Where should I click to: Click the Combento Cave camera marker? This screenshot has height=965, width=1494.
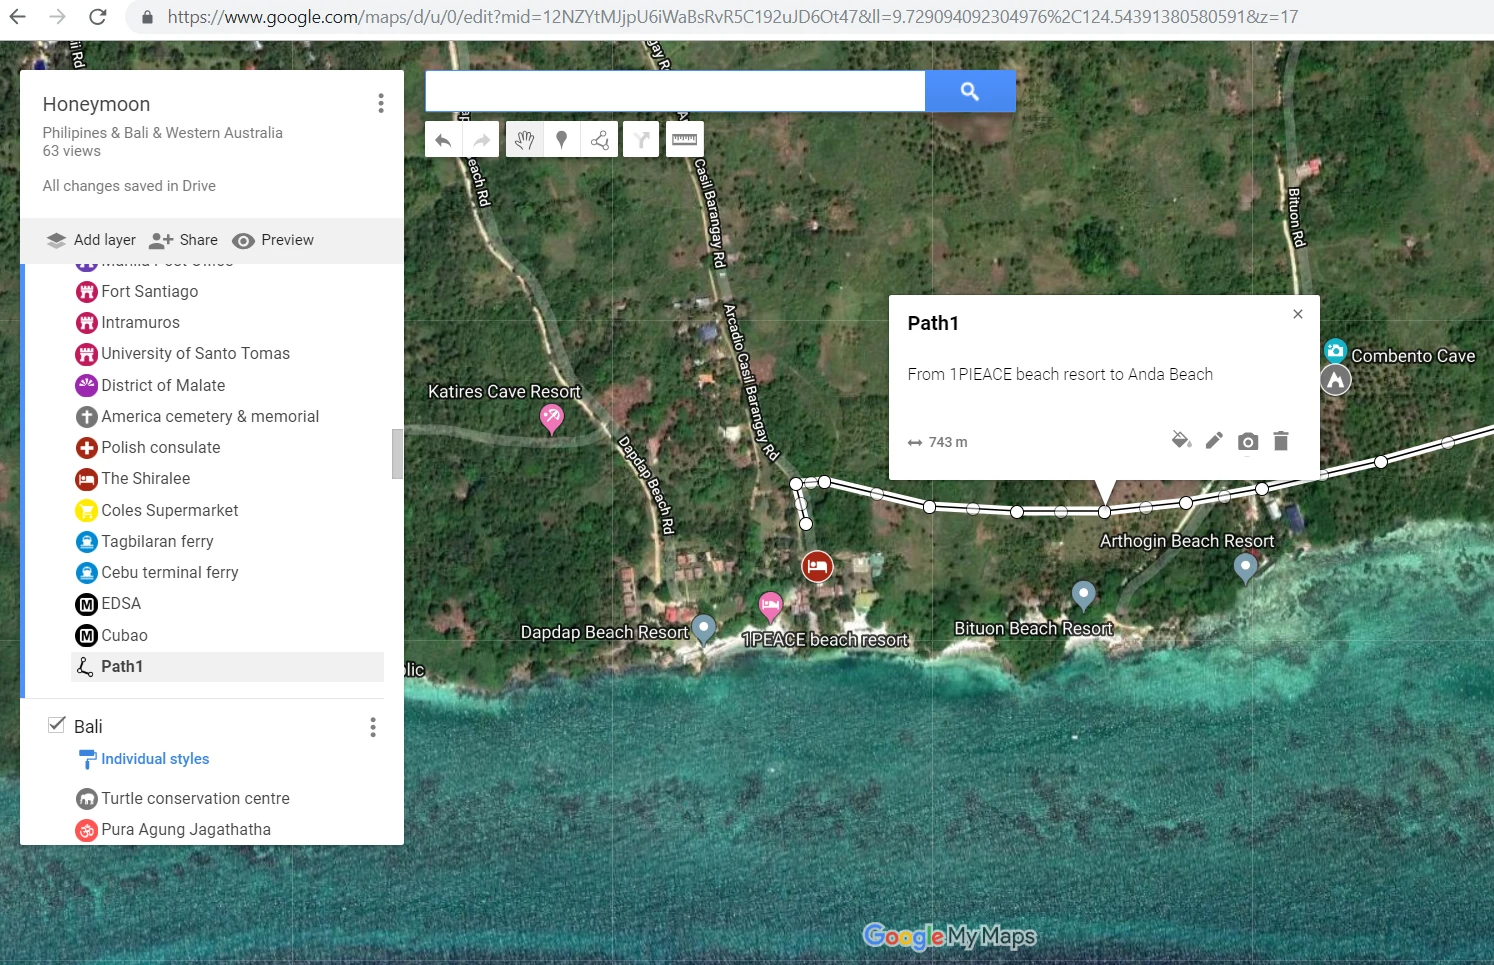pyautogui.click(x=1335, y=350)
